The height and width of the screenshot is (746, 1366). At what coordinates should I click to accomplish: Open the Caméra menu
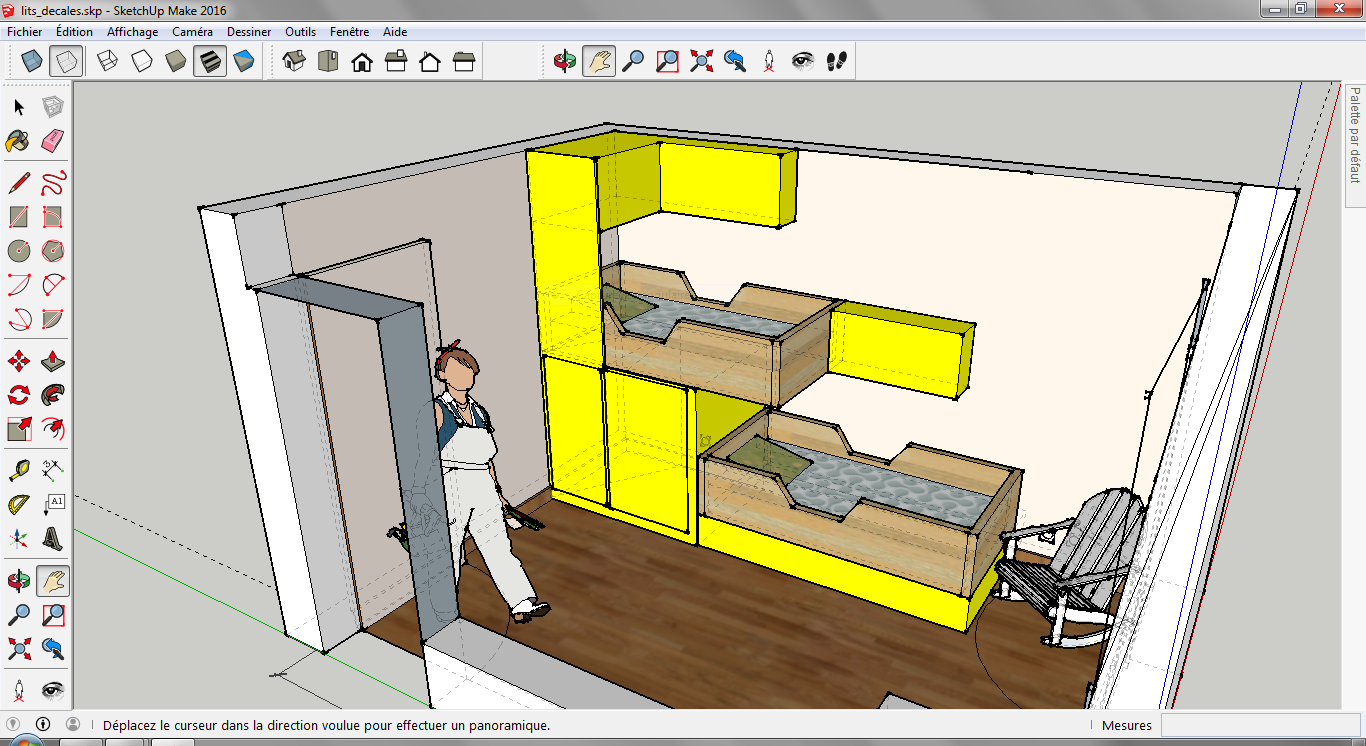click(192, 32)
